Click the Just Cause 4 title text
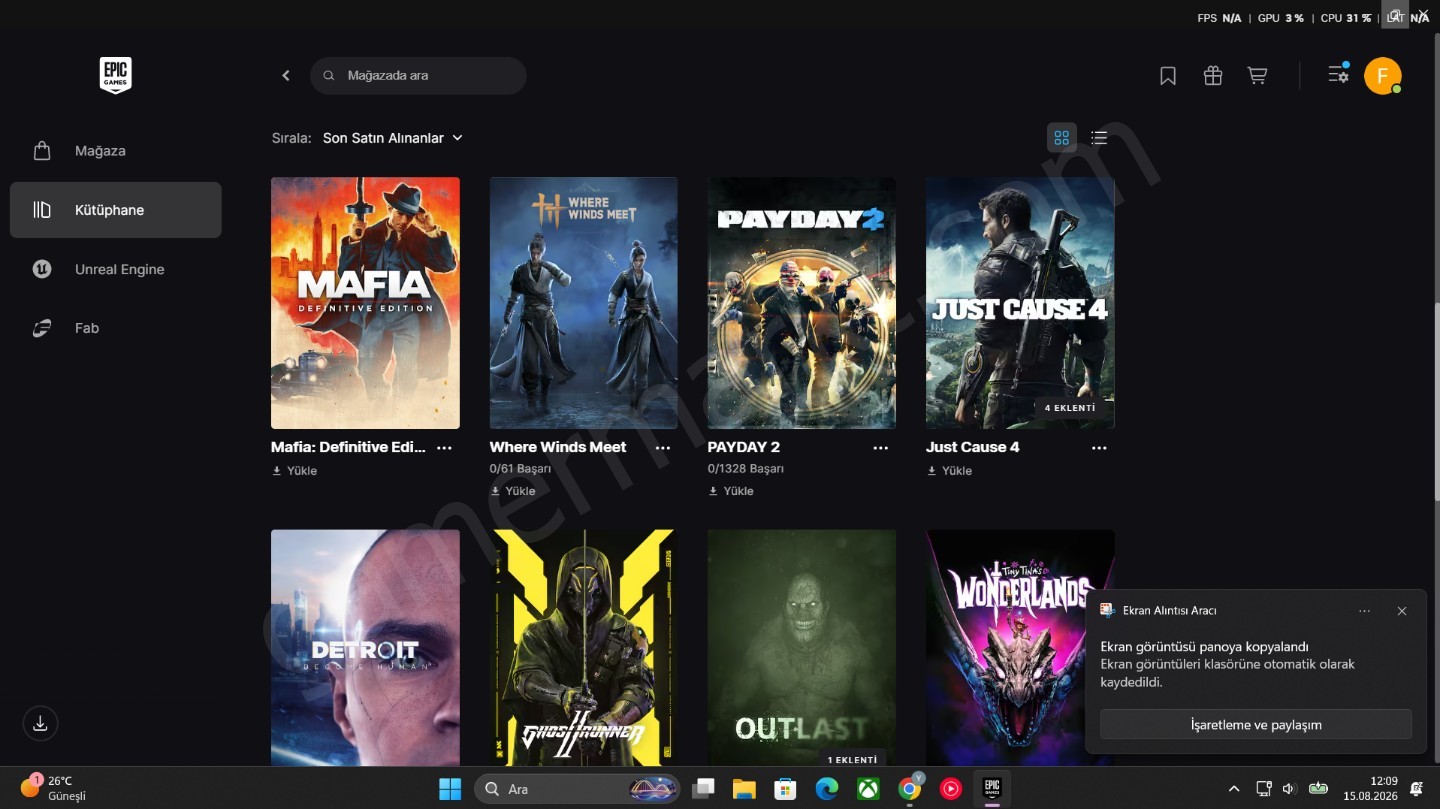The image size is (1440, 809). tap(973, 447)
